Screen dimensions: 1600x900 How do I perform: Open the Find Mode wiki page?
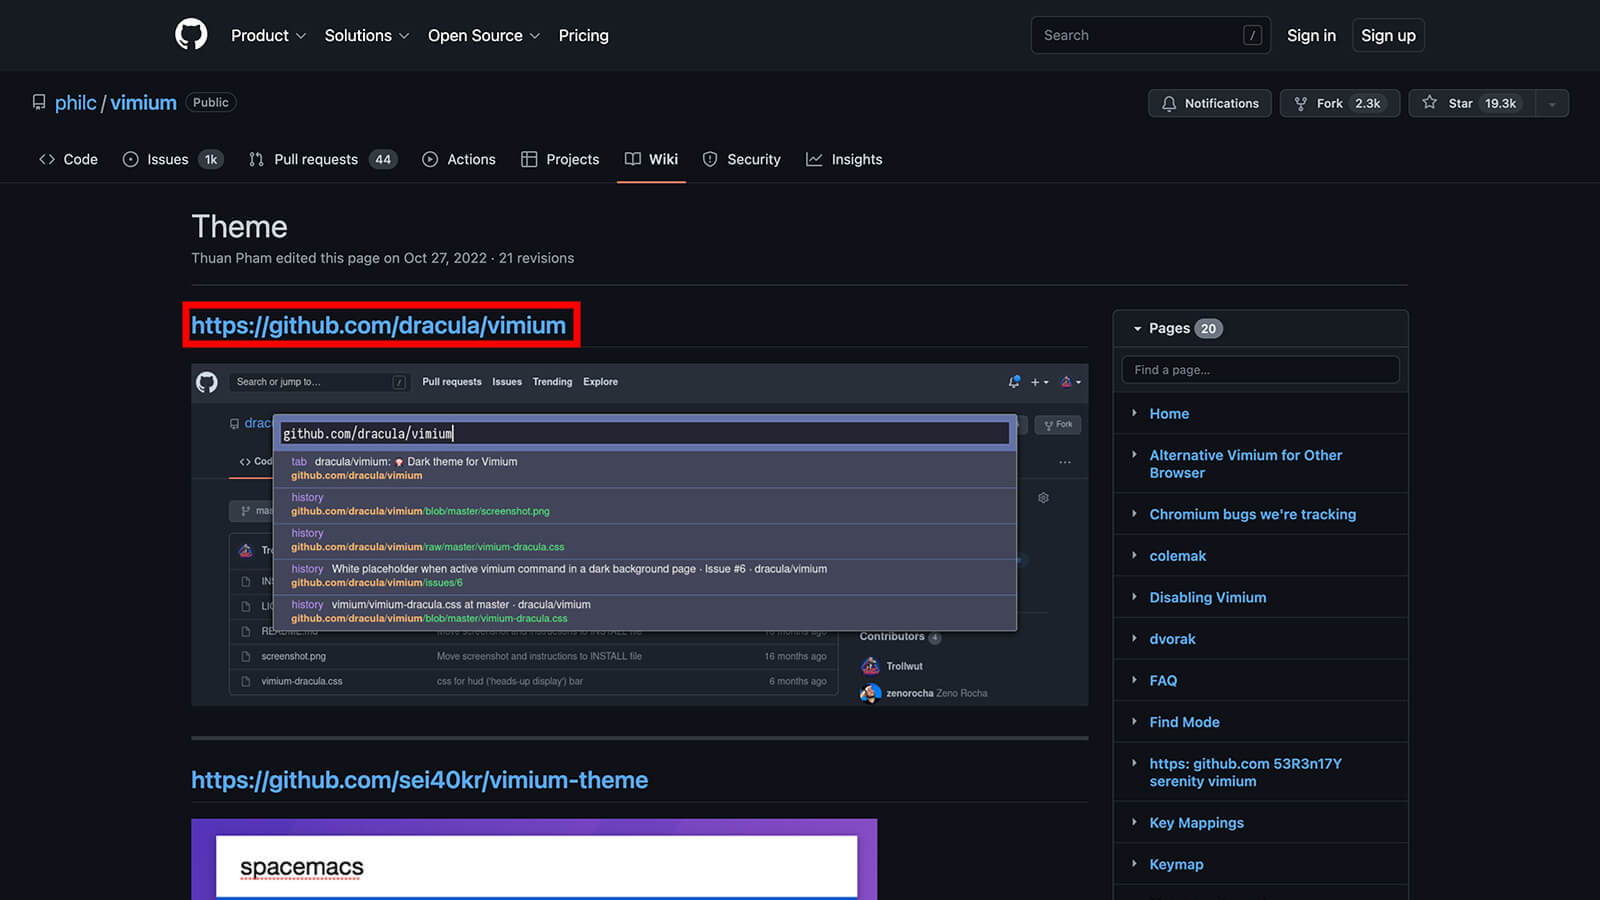[x=1184, y=722]
